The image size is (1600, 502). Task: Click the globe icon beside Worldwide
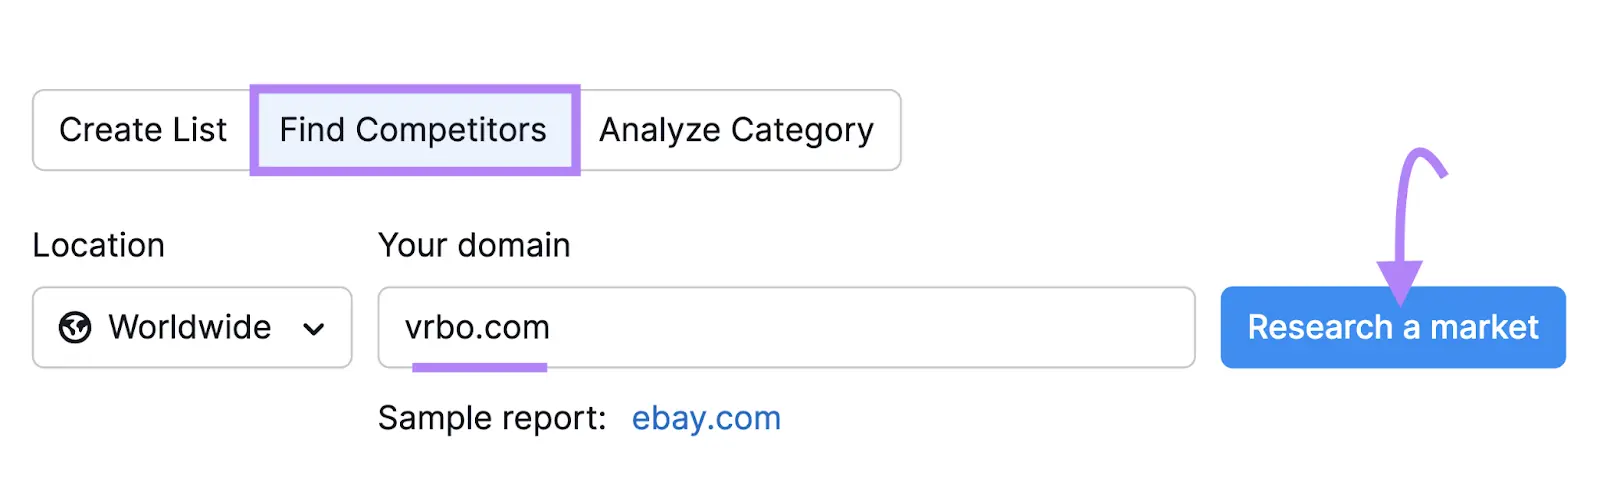click(75, 327)
